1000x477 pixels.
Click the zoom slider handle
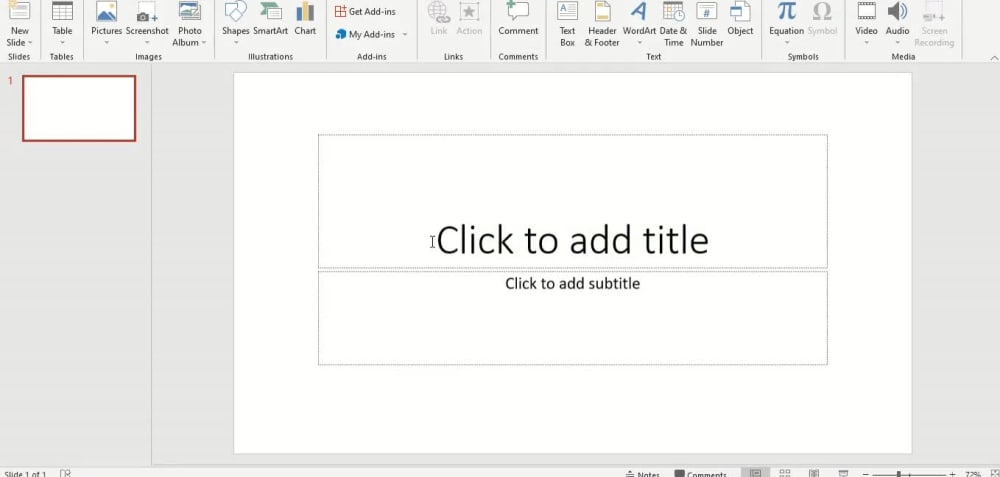[x=899, y=474]
